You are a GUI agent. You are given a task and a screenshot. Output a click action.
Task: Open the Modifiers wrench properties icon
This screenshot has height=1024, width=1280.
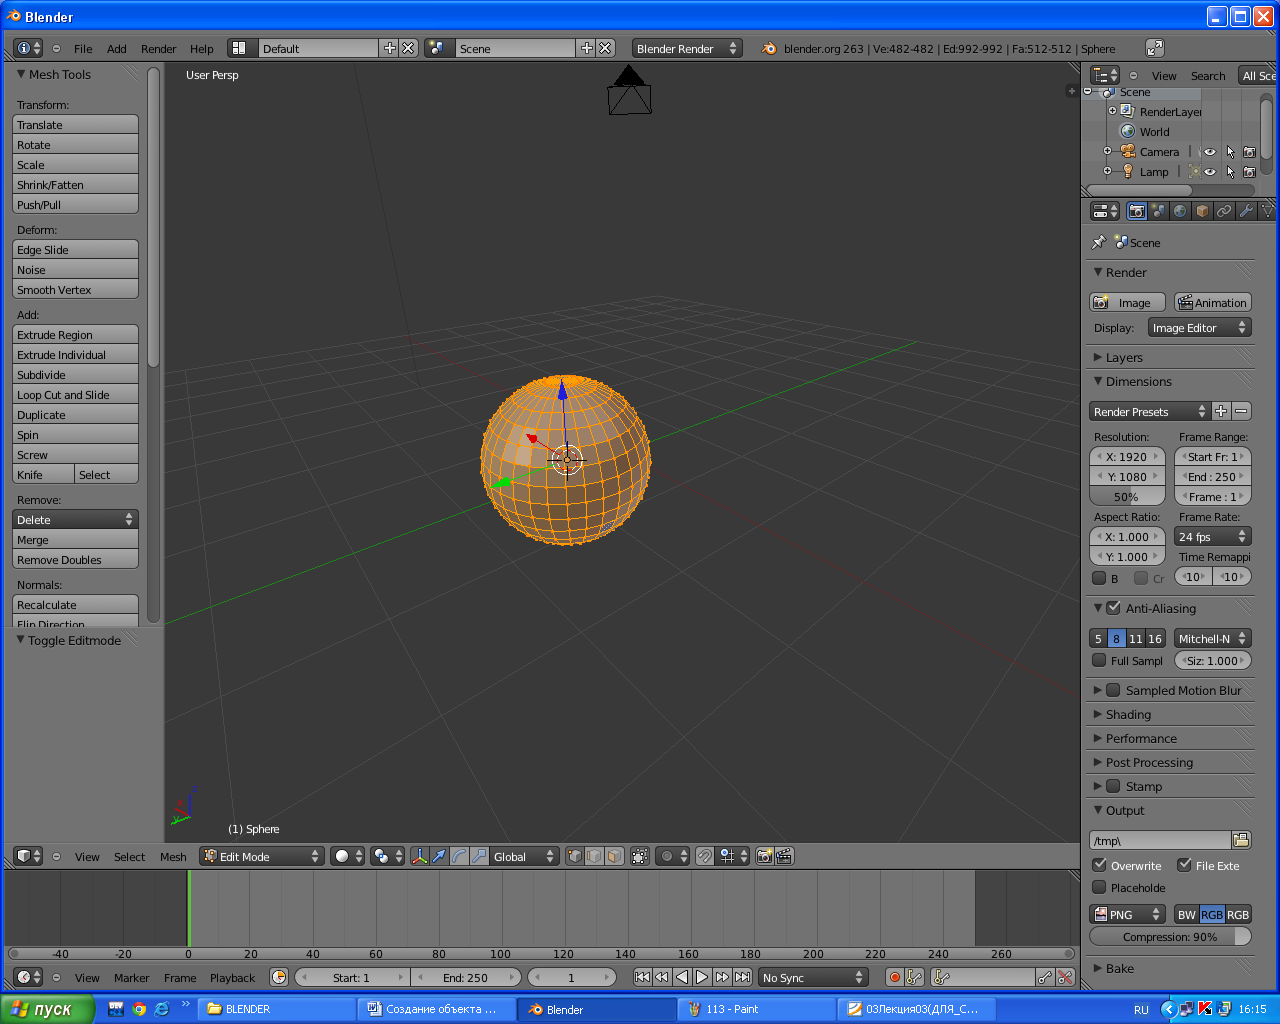point(1246,211)
